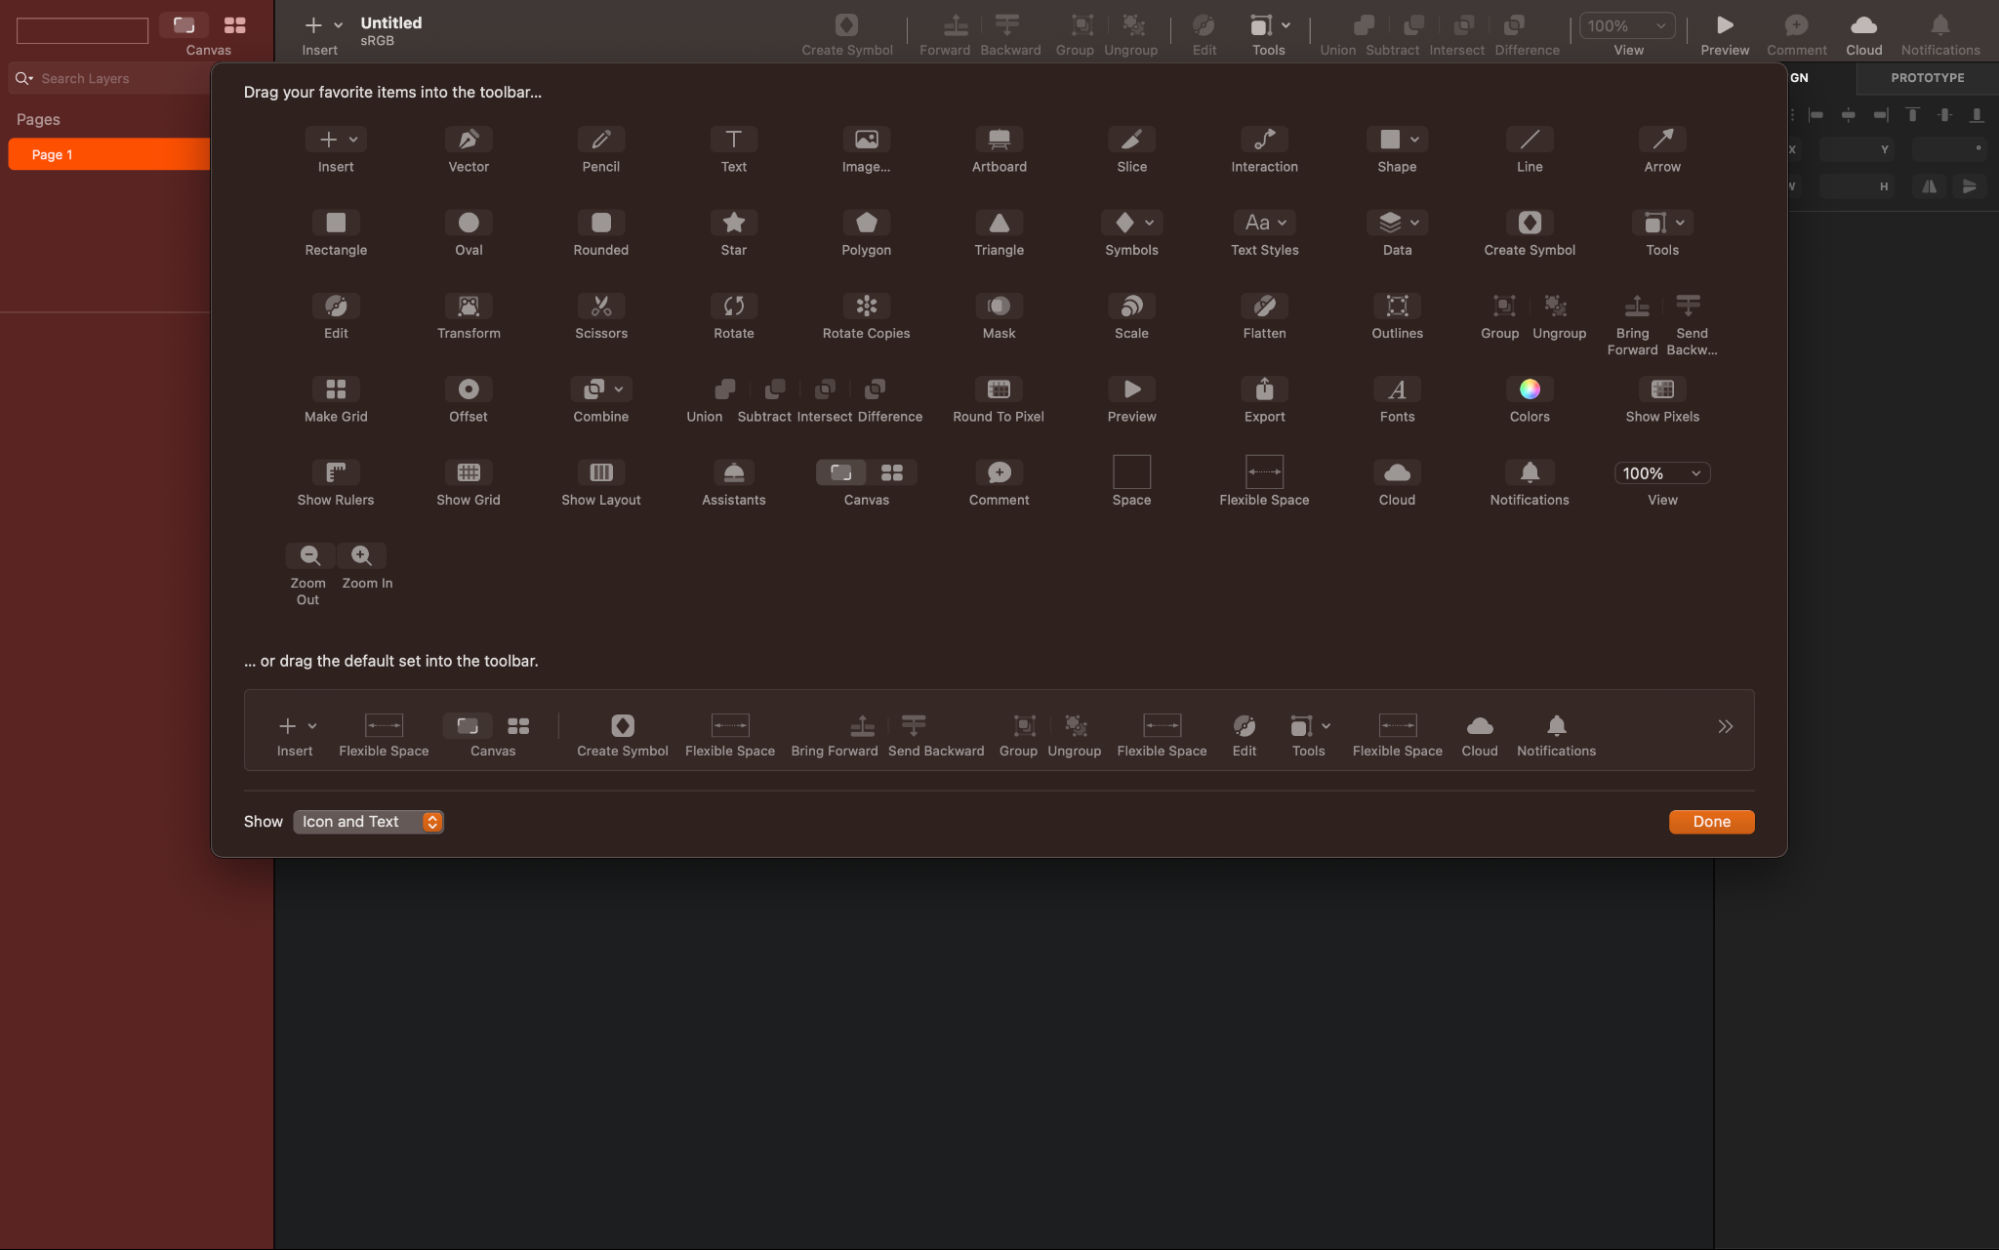Expand default set overflow chevrons
The width and height of the screenshot is (1999, 1250).
point(1725,726)
